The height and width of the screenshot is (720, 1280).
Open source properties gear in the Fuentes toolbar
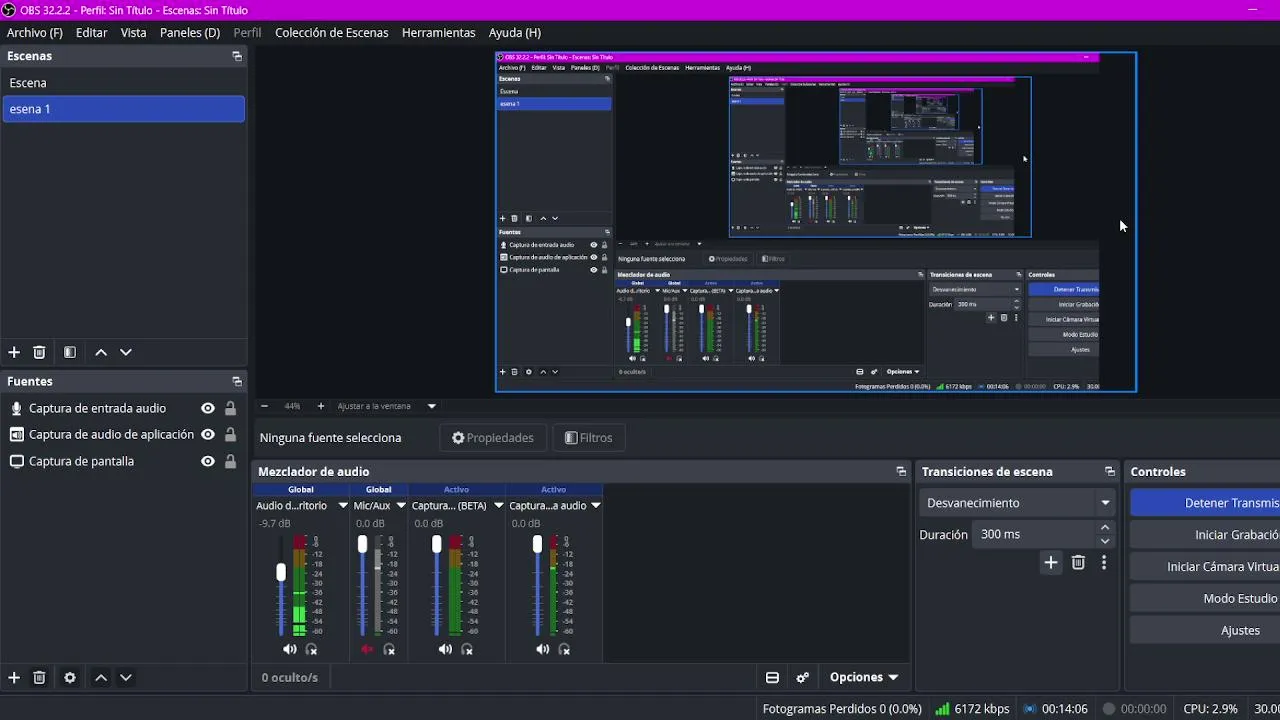(x=70, y=677)
